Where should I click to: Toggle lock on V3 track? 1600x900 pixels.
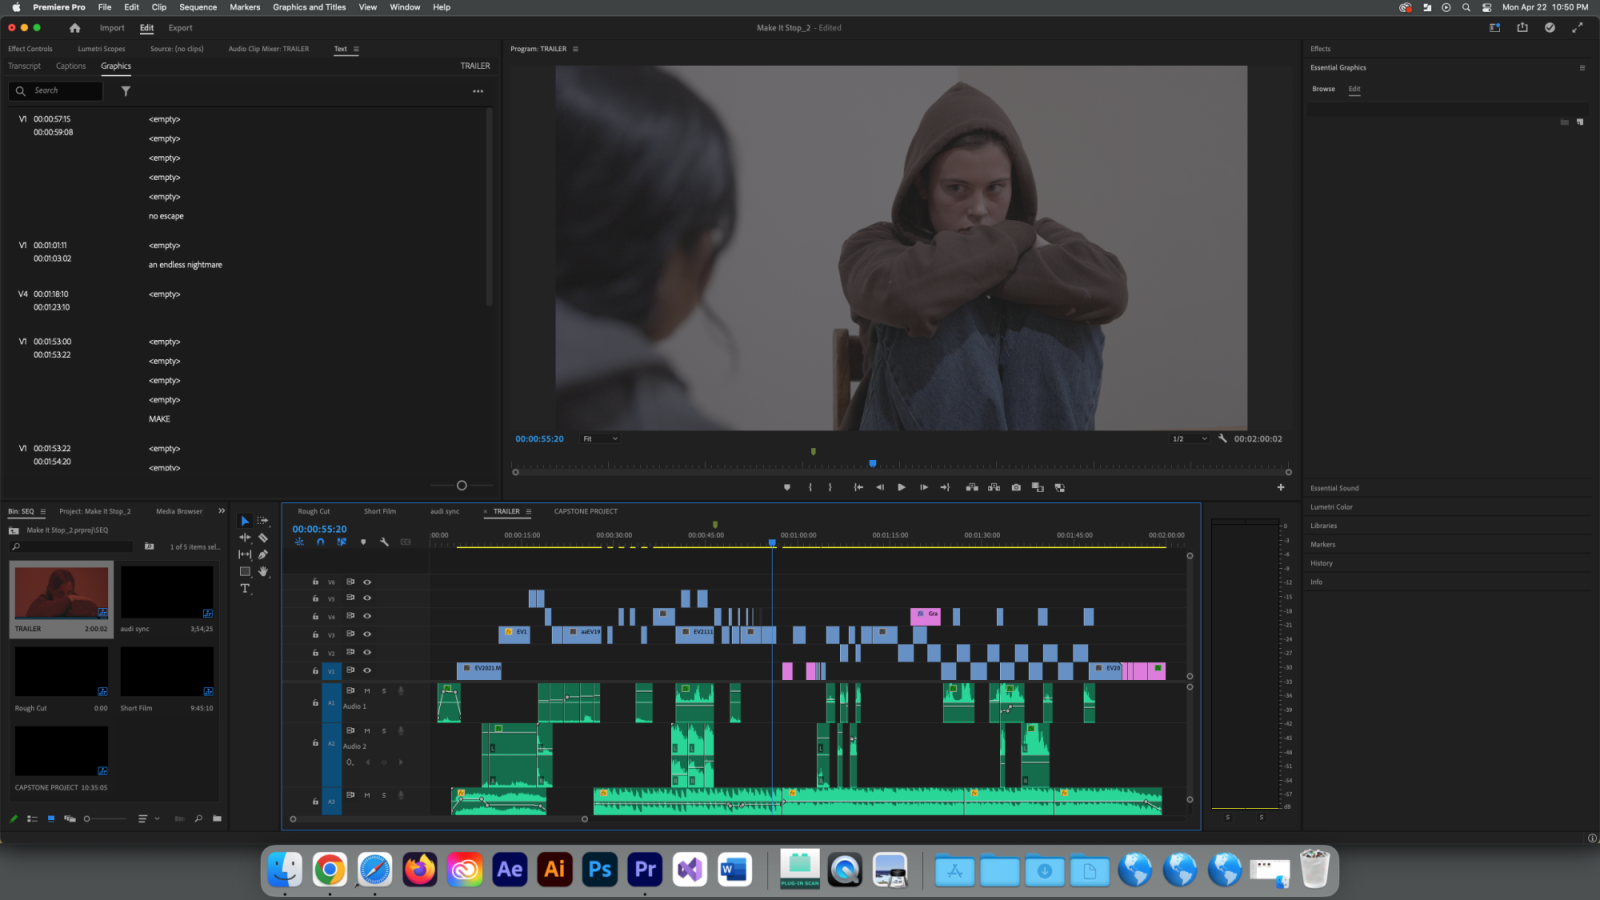coord(315,634)
